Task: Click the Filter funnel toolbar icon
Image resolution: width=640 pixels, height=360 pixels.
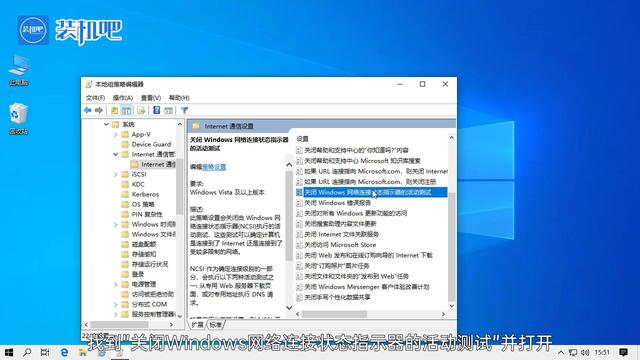Action: click(x=184, y=110)
